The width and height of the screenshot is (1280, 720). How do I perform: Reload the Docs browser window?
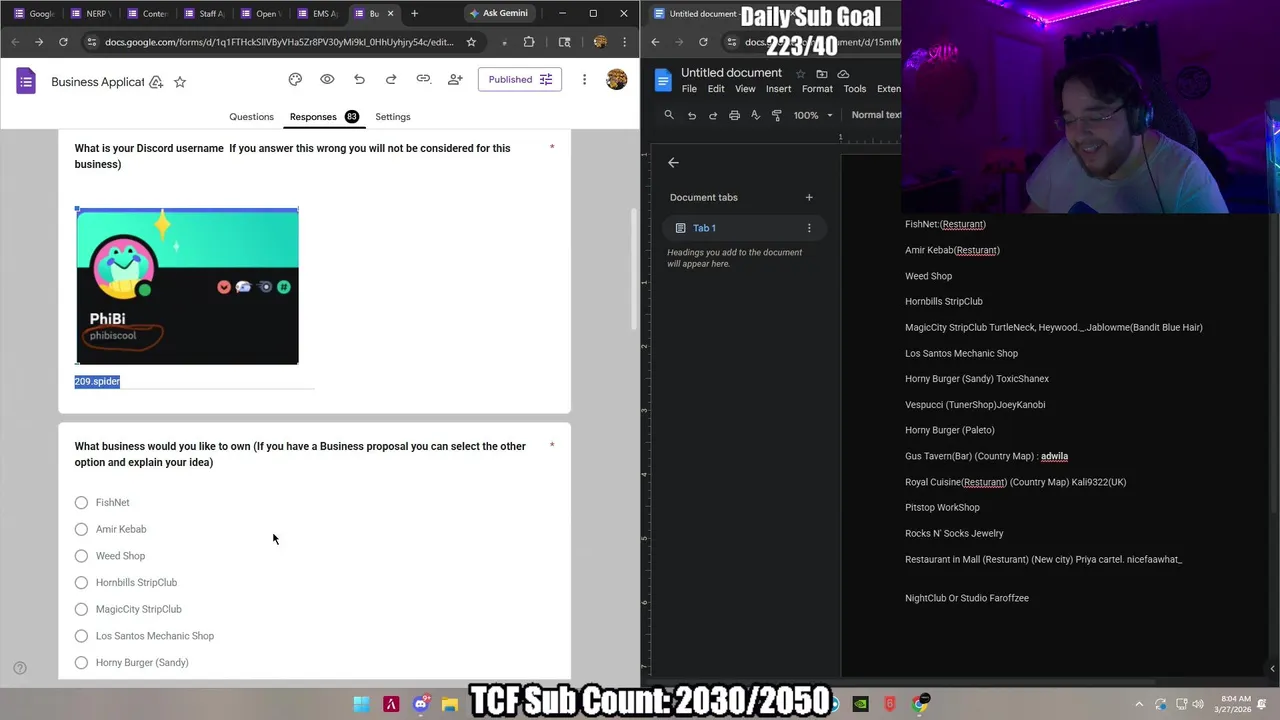click(703, 42)
